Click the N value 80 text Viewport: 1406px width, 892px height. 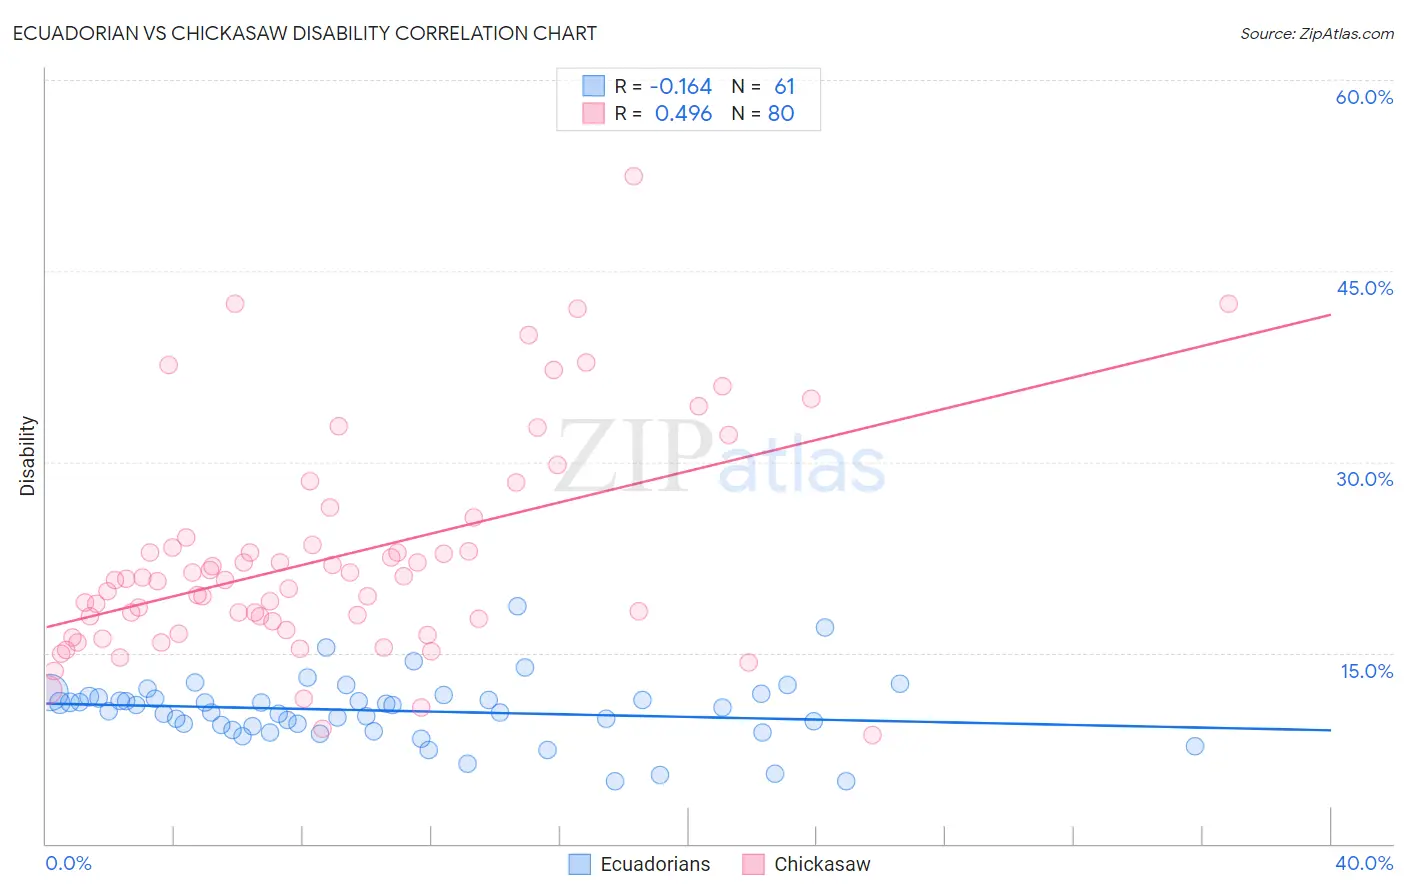tap(781, 113)
